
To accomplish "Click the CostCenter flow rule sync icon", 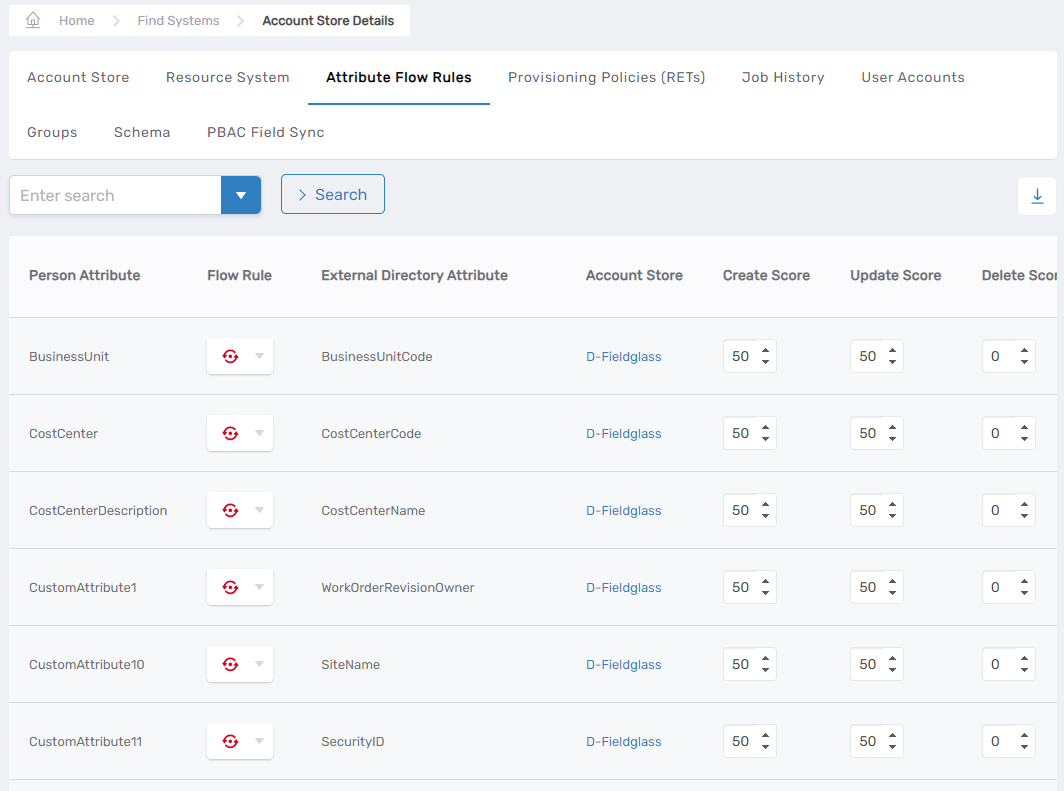I will (230, 433).
